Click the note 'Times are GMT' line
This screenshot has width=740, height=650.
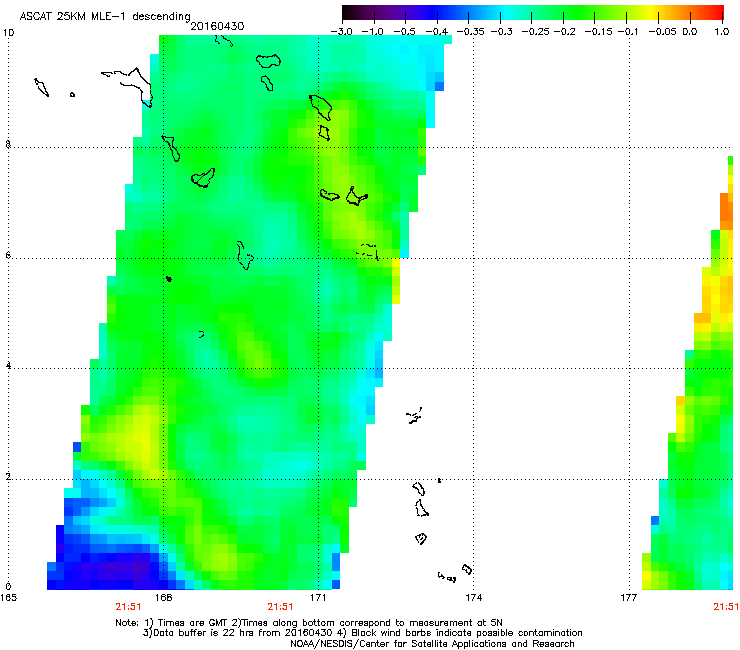click(309, 623)
